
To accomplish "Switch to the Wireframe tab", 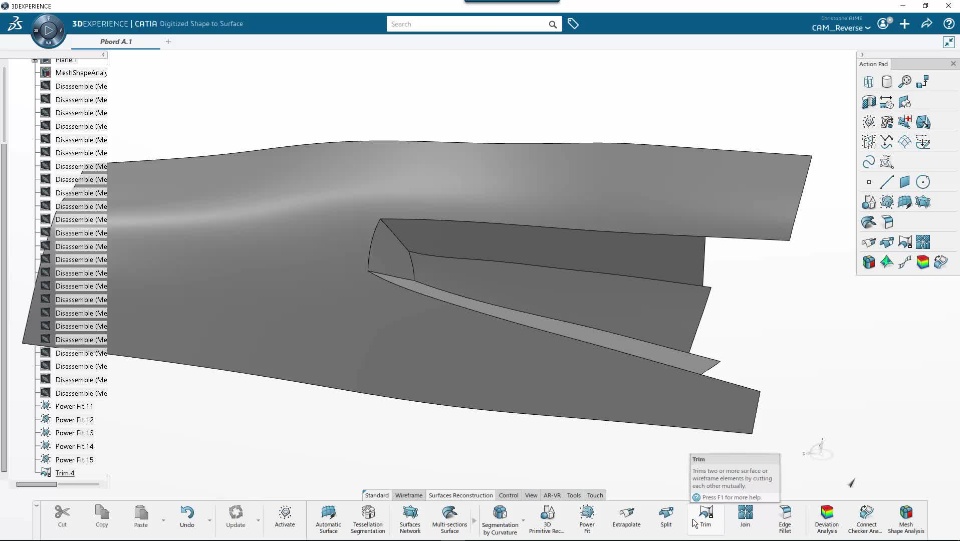I will coord(408,495).
